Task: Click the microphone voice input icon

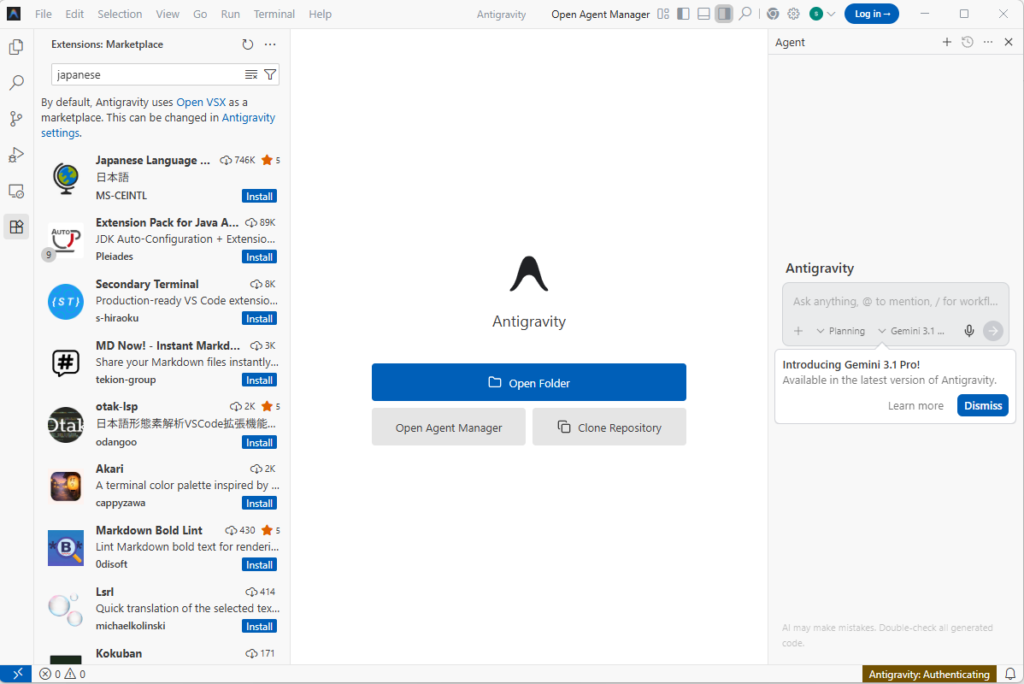Action: coord(968,331)
